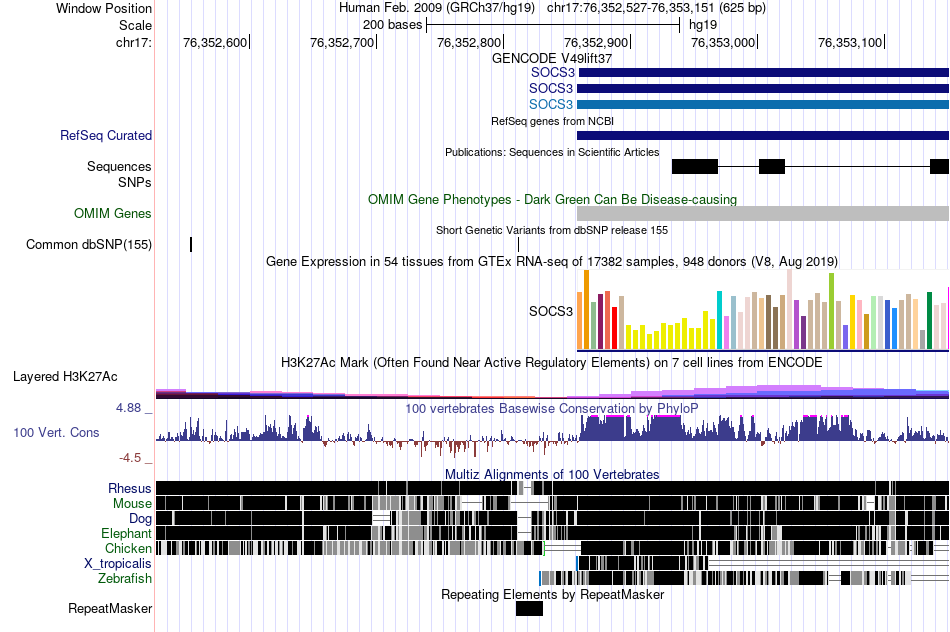Click the Mouse alignment label
950x632 pixels.
(132, 504)
